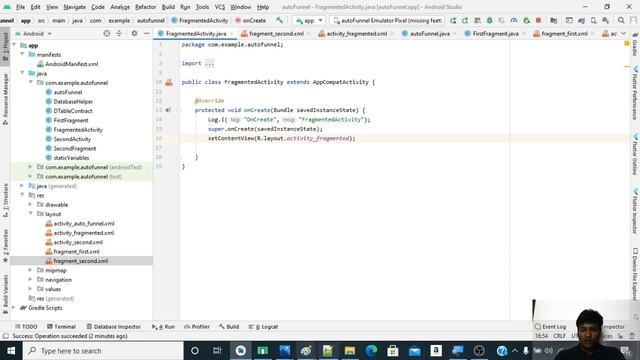The height and width of the screenshot is (360, 640).
Task: Open the Microsoft Store taskbar icon
Action: tap(393, 351)
